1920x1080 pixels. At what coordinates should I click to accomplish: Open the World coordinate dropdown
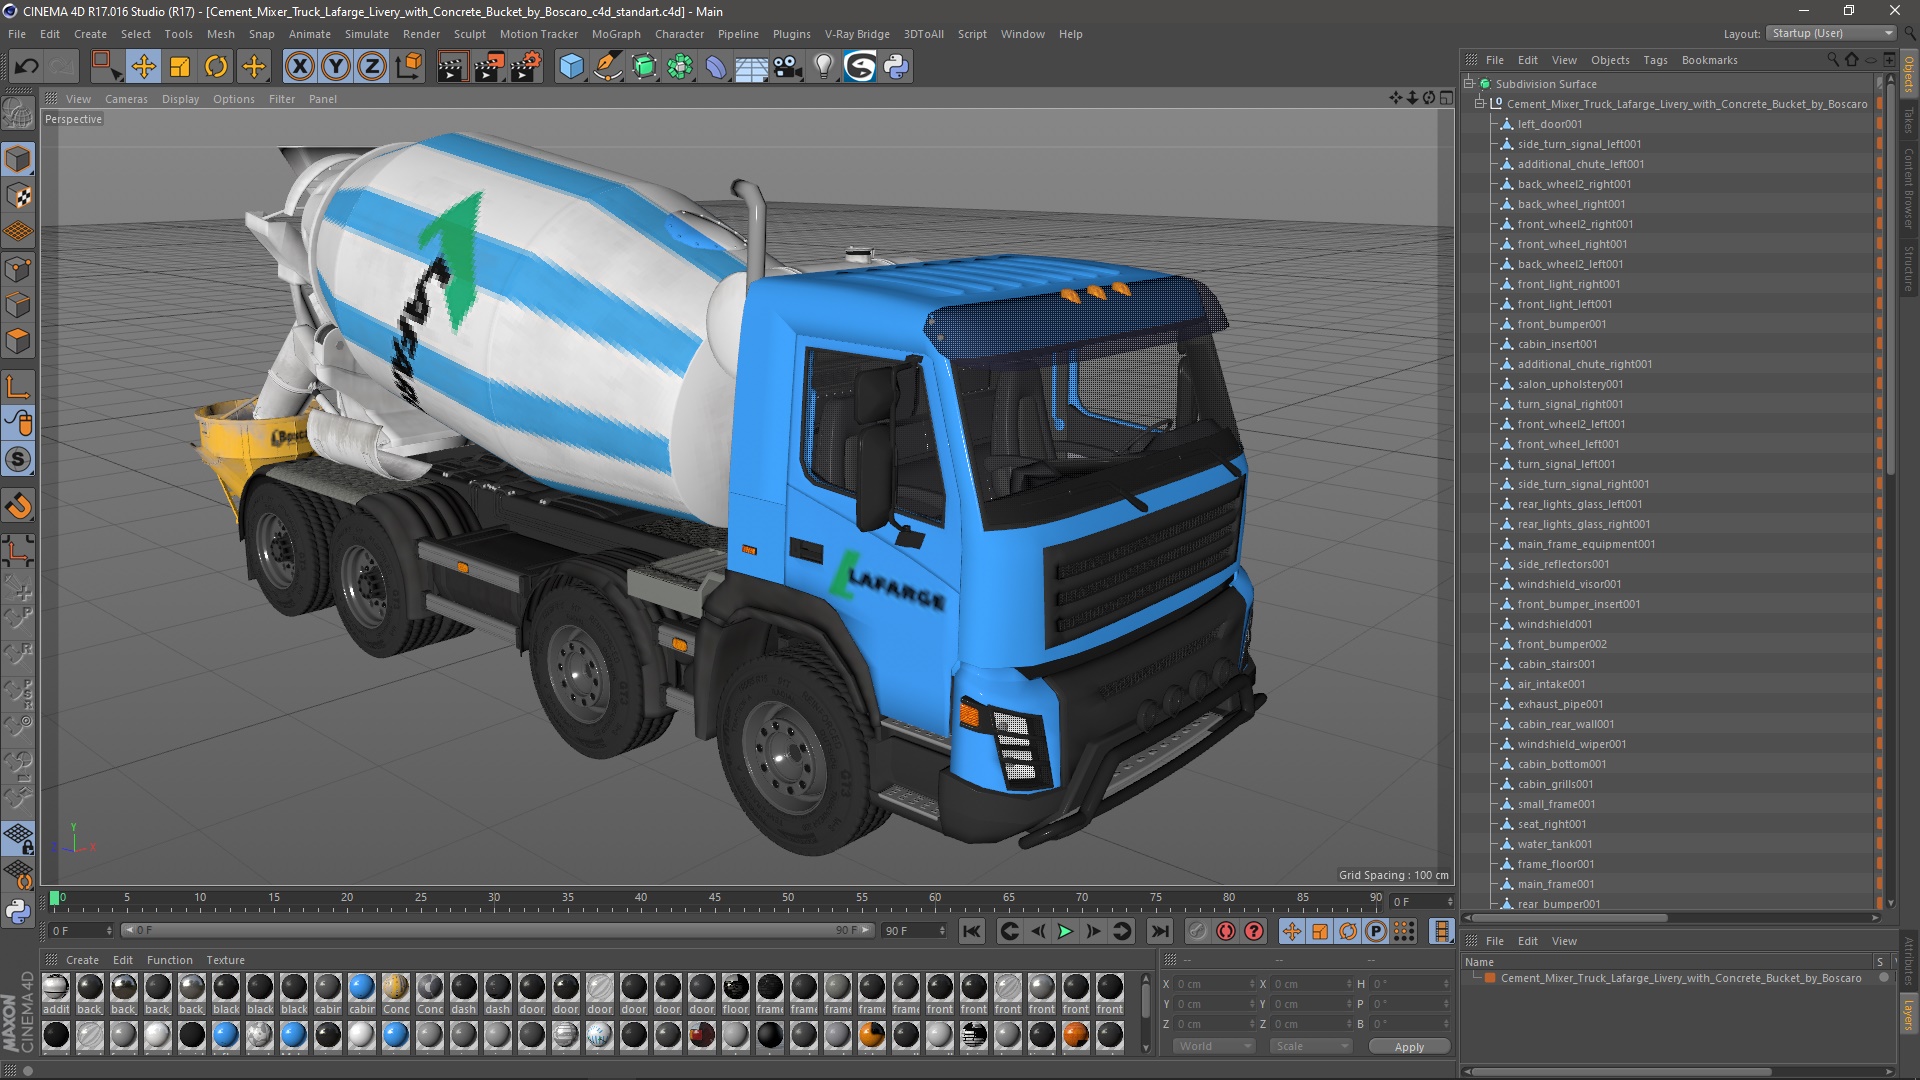pos(1213,1046)
